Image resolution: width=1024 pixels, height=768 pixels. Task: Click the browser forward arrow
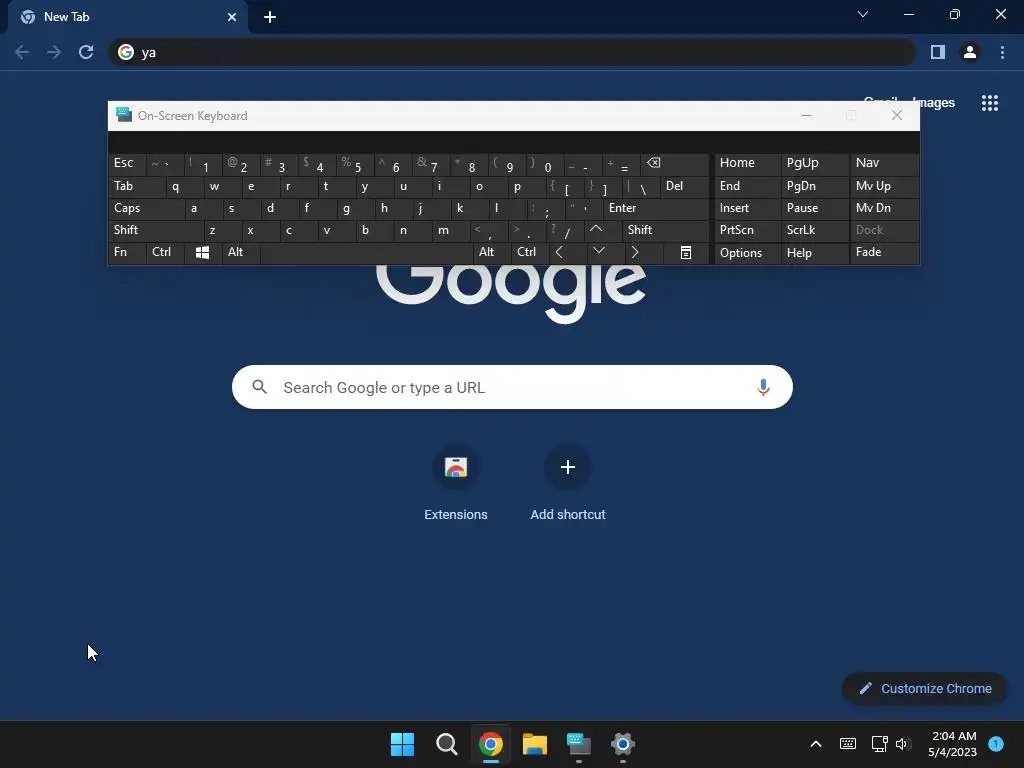(x=54, y=52)
